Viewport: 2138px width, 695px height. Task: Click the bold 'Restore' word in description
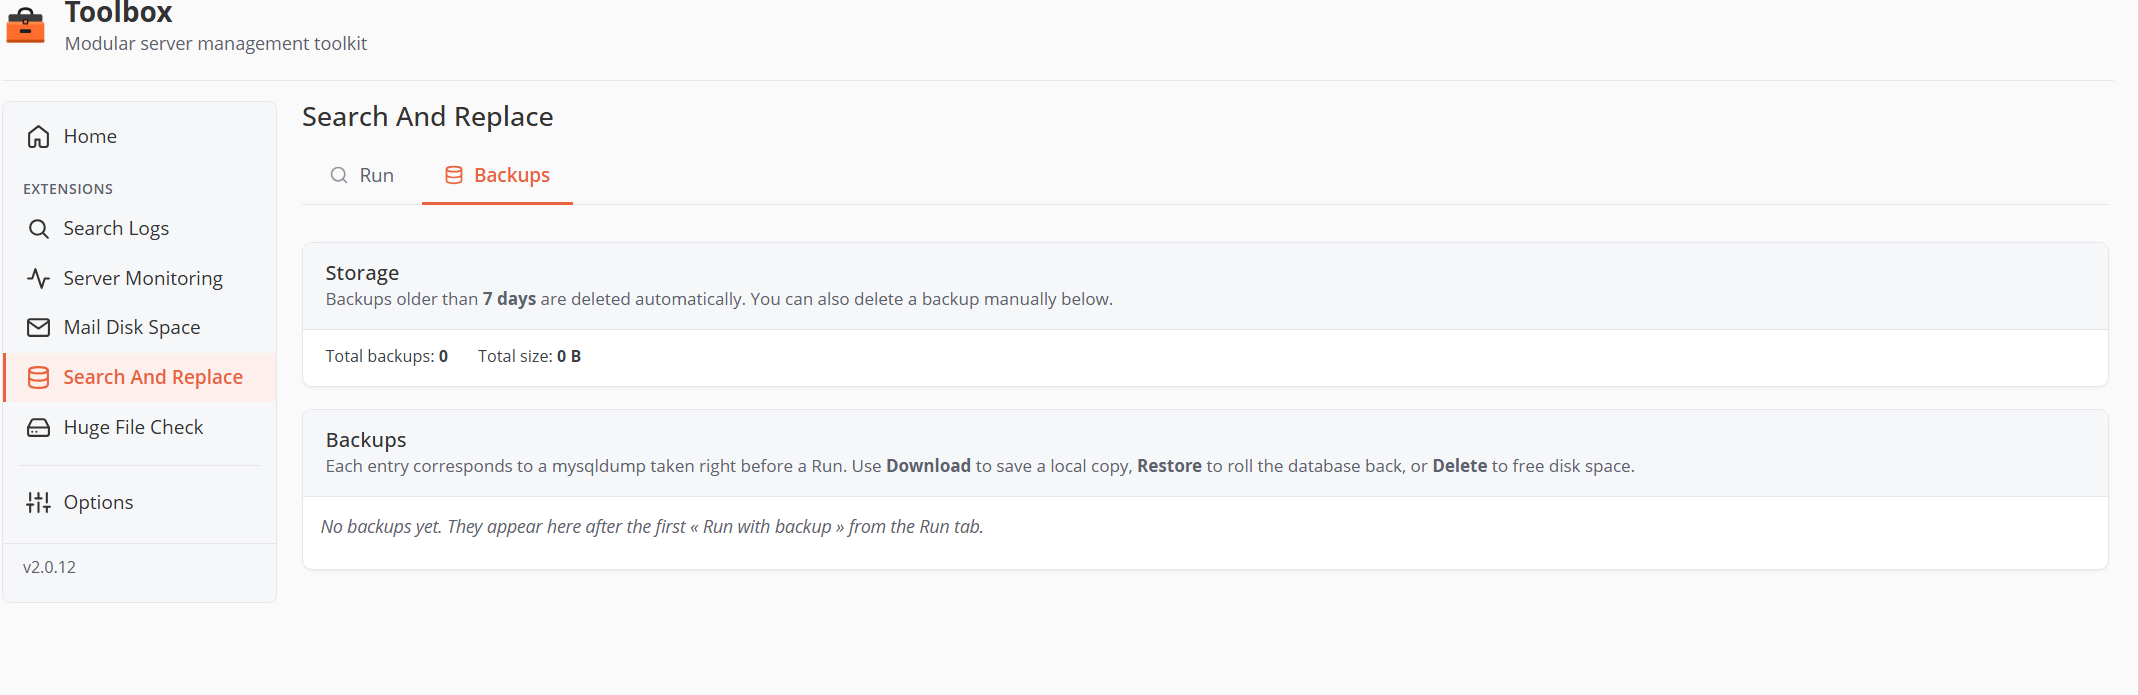[1169, 466]
